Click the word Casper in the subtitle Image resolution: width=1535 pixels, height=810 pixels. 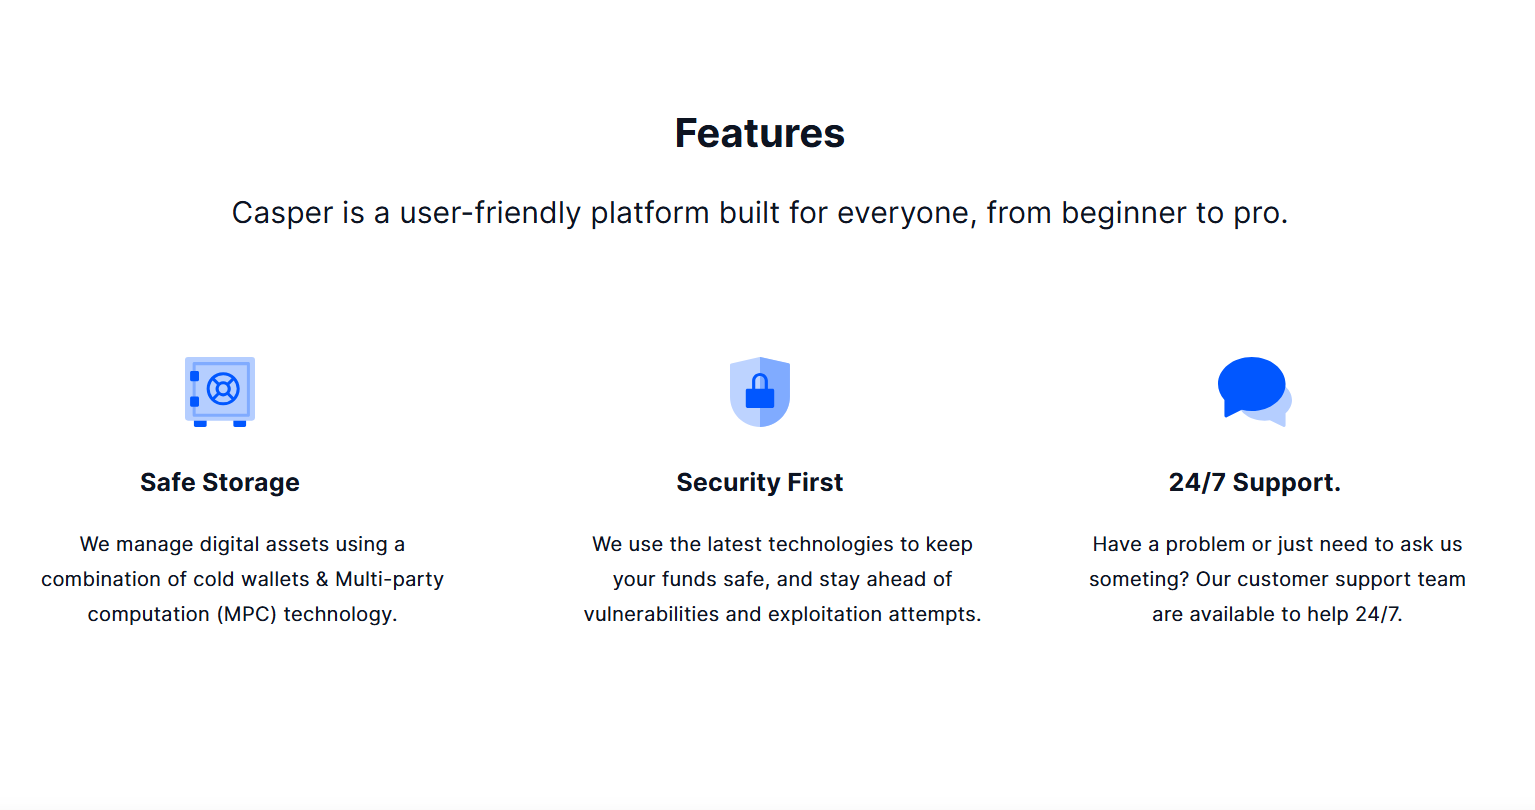coord(283,213)
